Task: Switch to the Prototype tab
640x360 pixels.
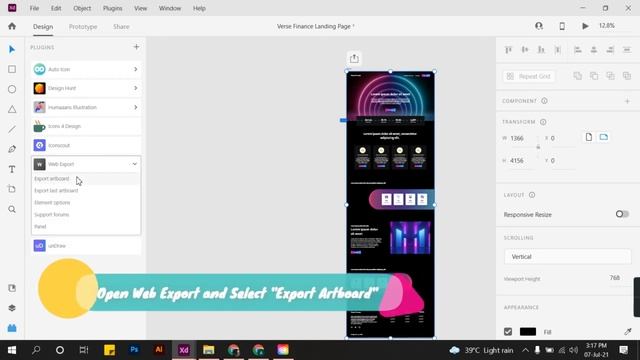Action: [83, 27]
